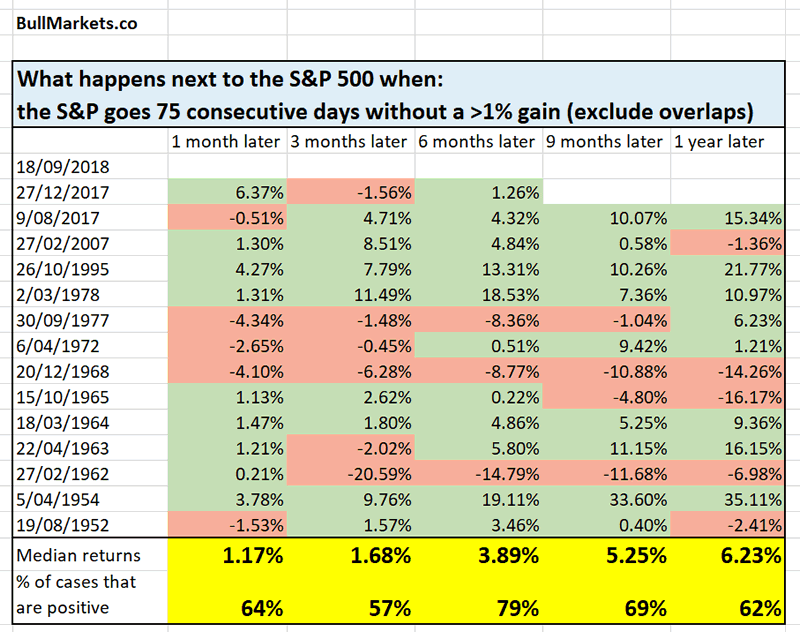Select the 18/09/2018 date cell
800x632 pixels.
click(x=62, y=168)
